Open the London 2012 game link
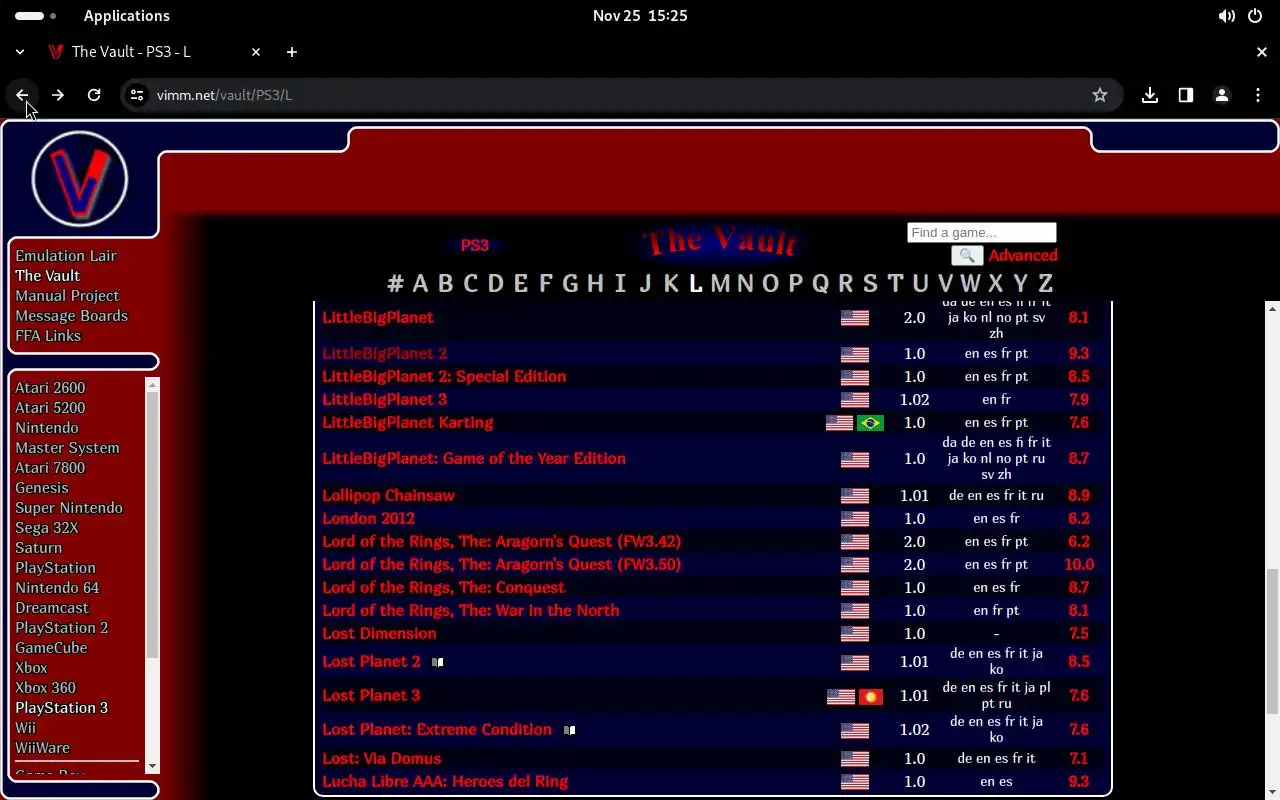 click(368, 519)
